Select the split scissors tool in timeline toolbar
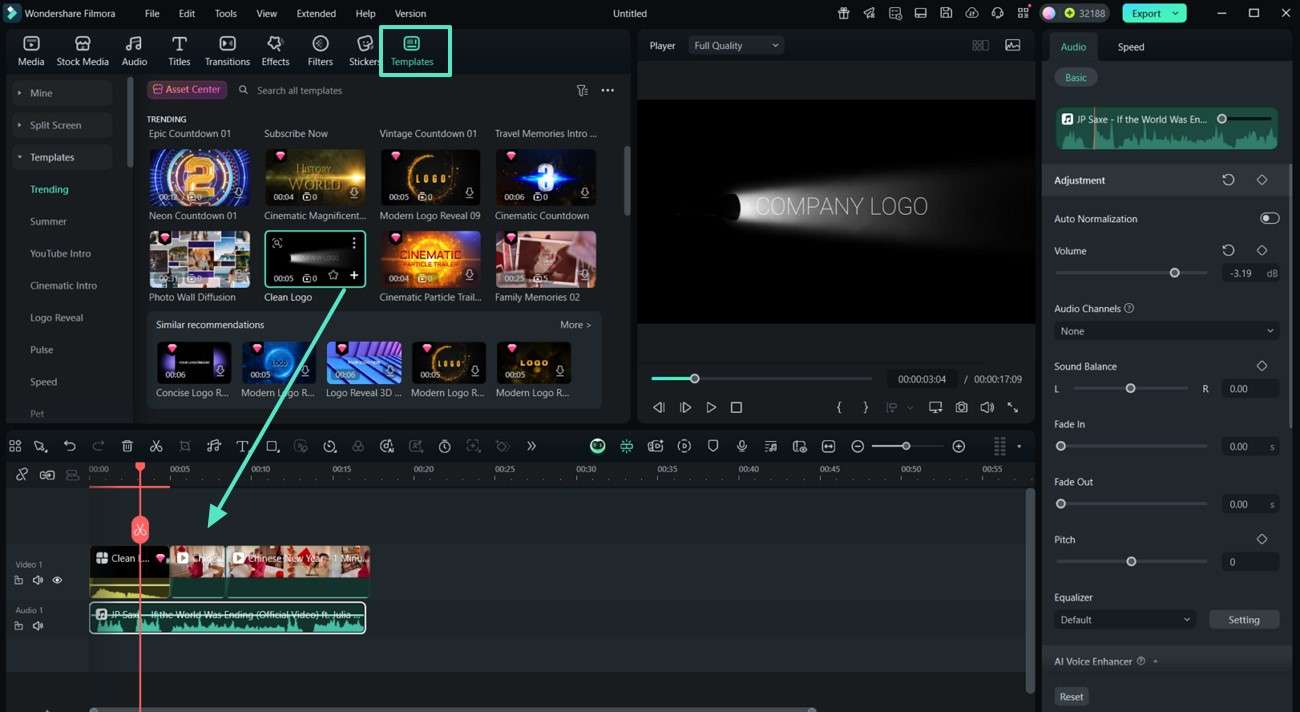1300x712 pixels. [x=156, y=446]
